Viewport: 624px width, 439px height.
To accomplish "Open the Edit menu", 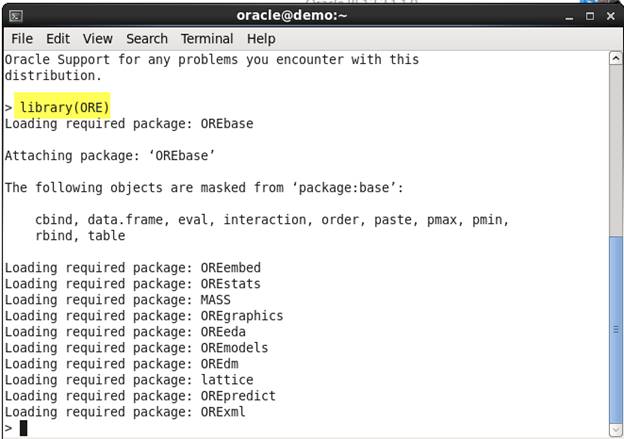I will pyautogui.click(x=58, y=39).
